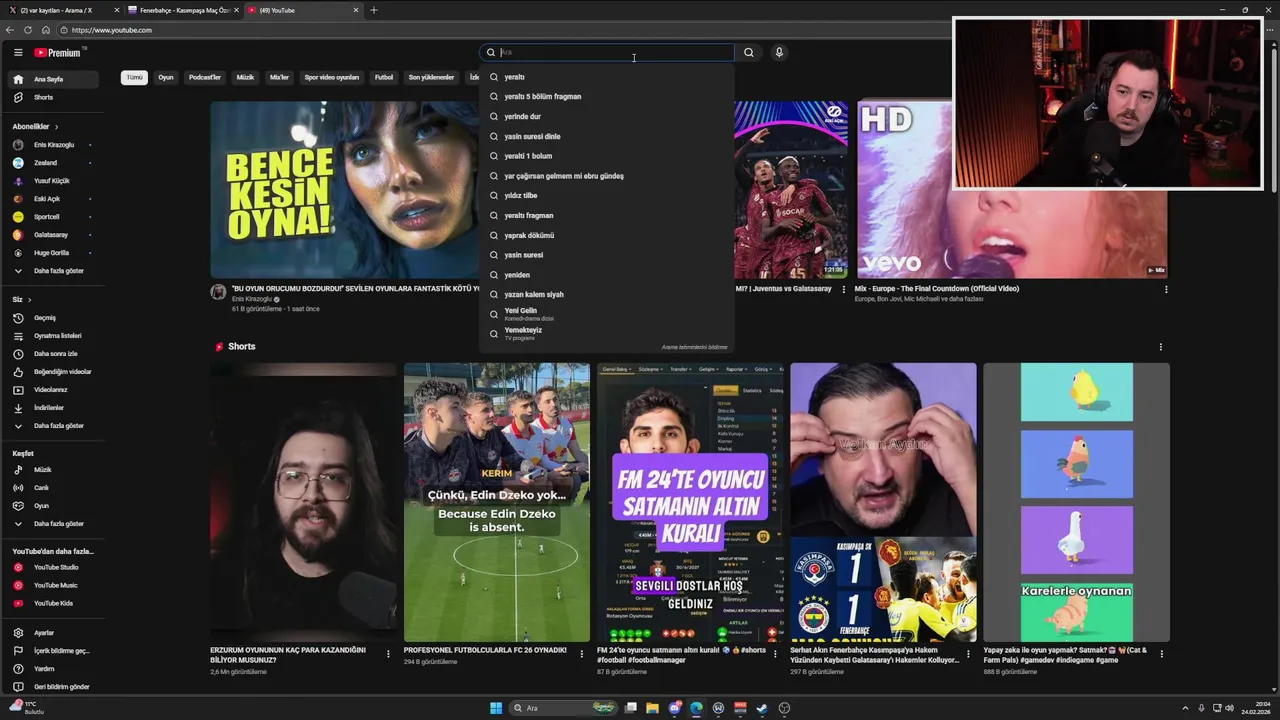Open Beğendiğim videolar liked videos

[x=52, y=372]
